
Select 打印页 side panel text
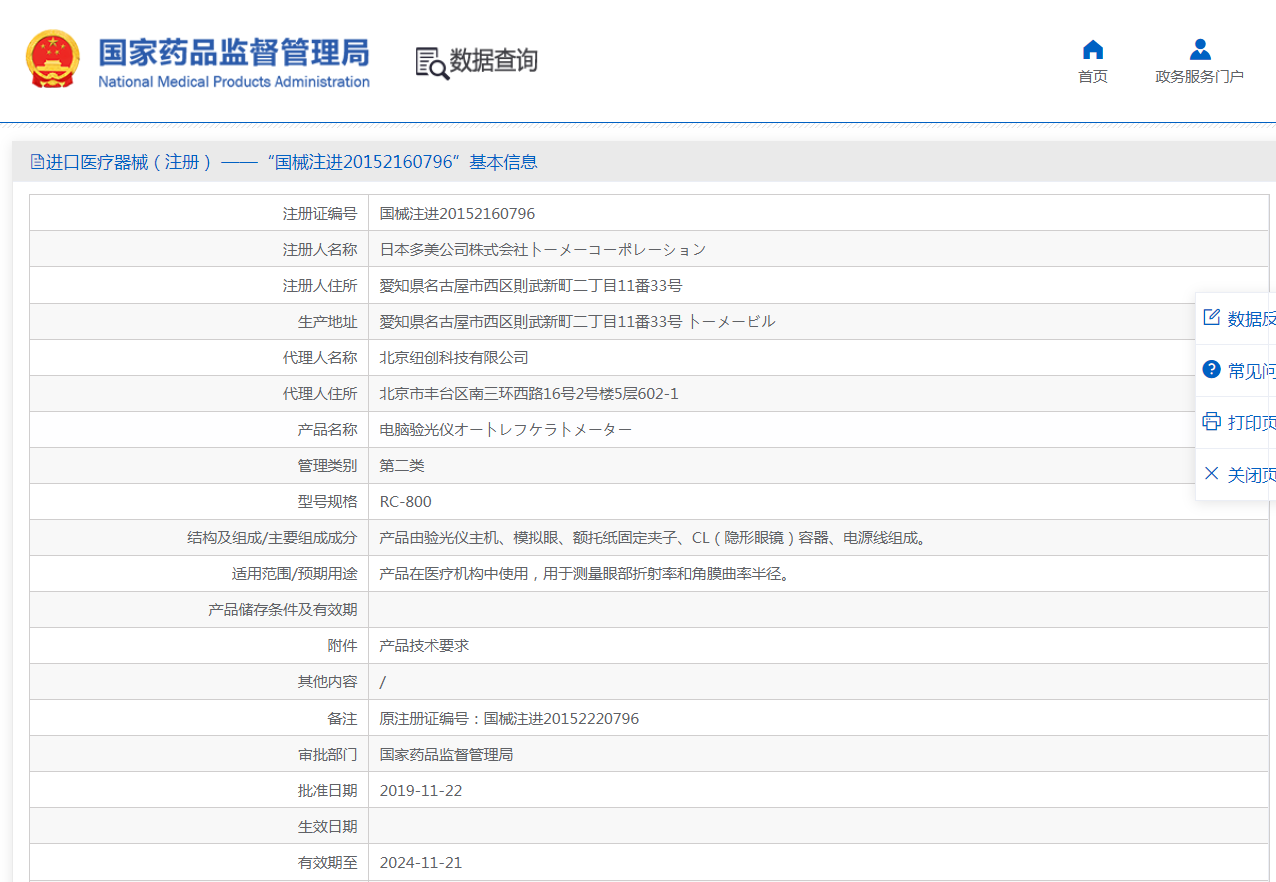[1252, 422]
